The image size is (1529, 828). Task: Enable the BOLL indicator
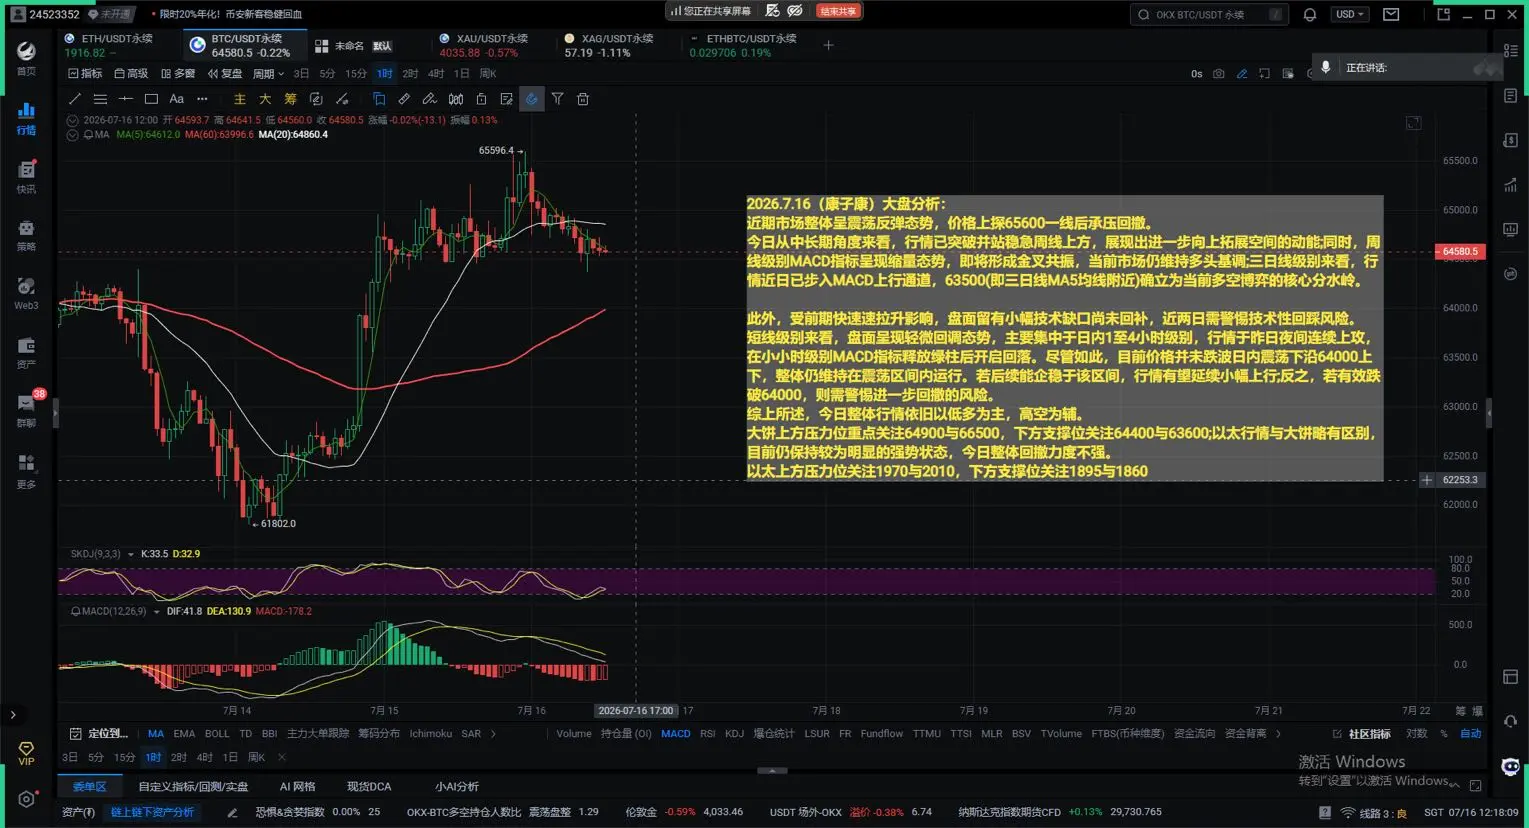pyautogui.click(x=217, y=734)
